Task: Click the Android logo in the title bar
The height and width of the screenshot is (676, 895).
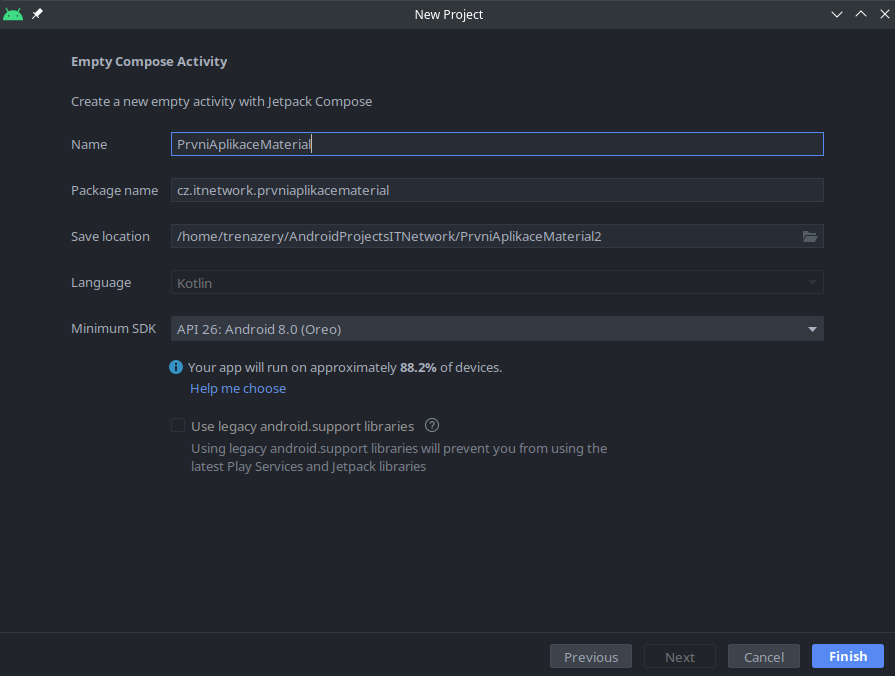Action: pos(13,14)
